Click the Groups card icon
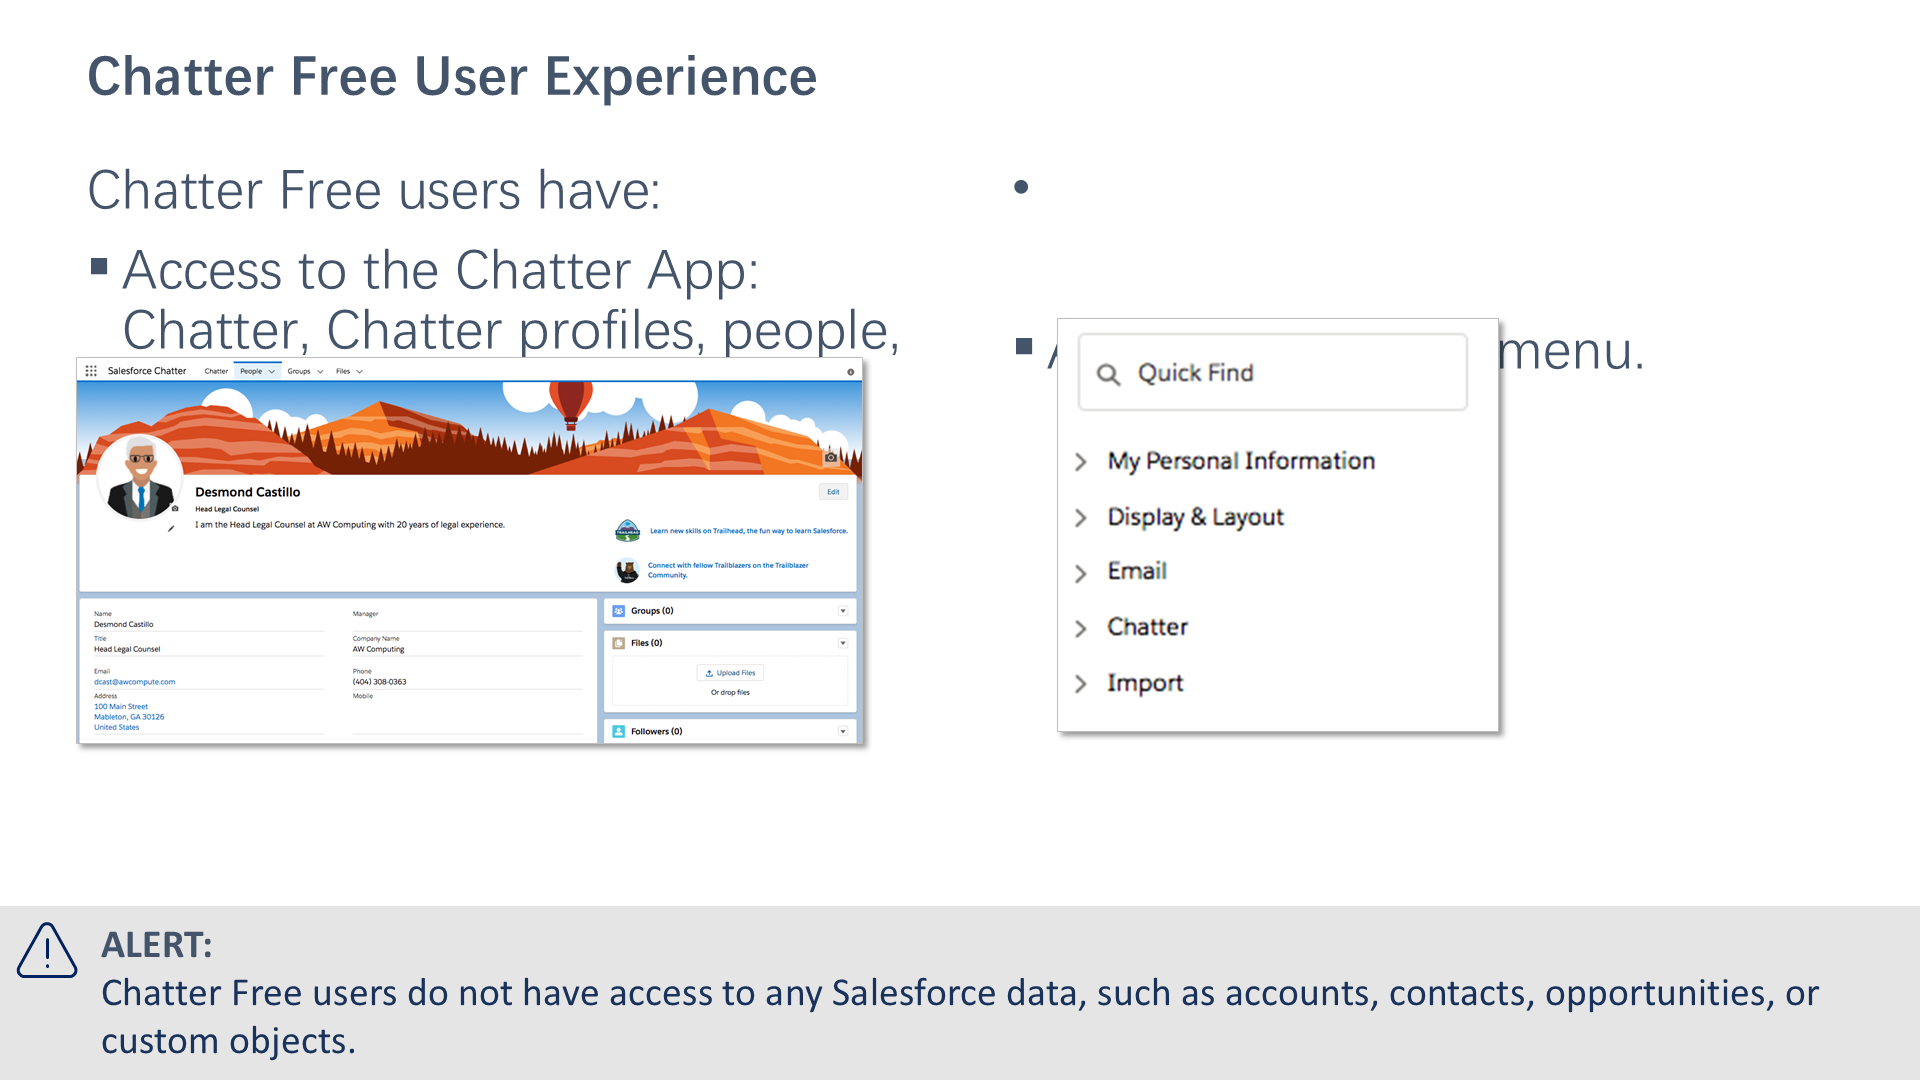This screenshot has height=1080, width=1920. 619,611
